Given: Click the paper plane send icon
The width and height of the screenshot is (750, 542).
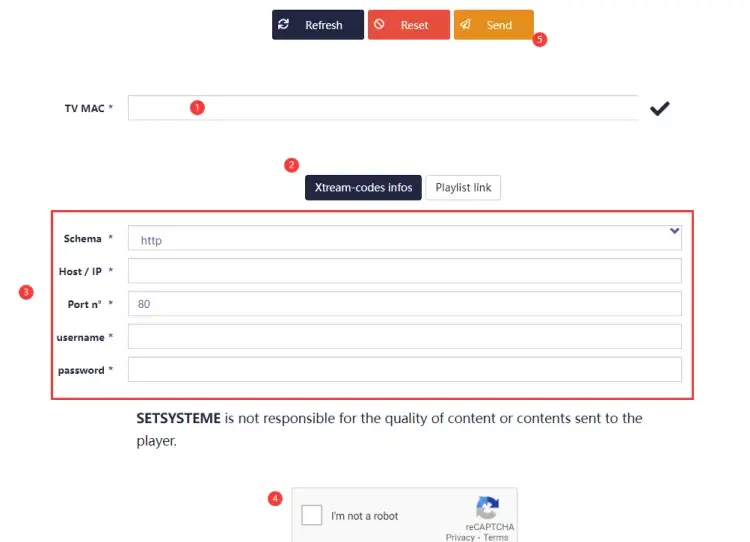Looking at the screenshot, I should tap(466, 25).
